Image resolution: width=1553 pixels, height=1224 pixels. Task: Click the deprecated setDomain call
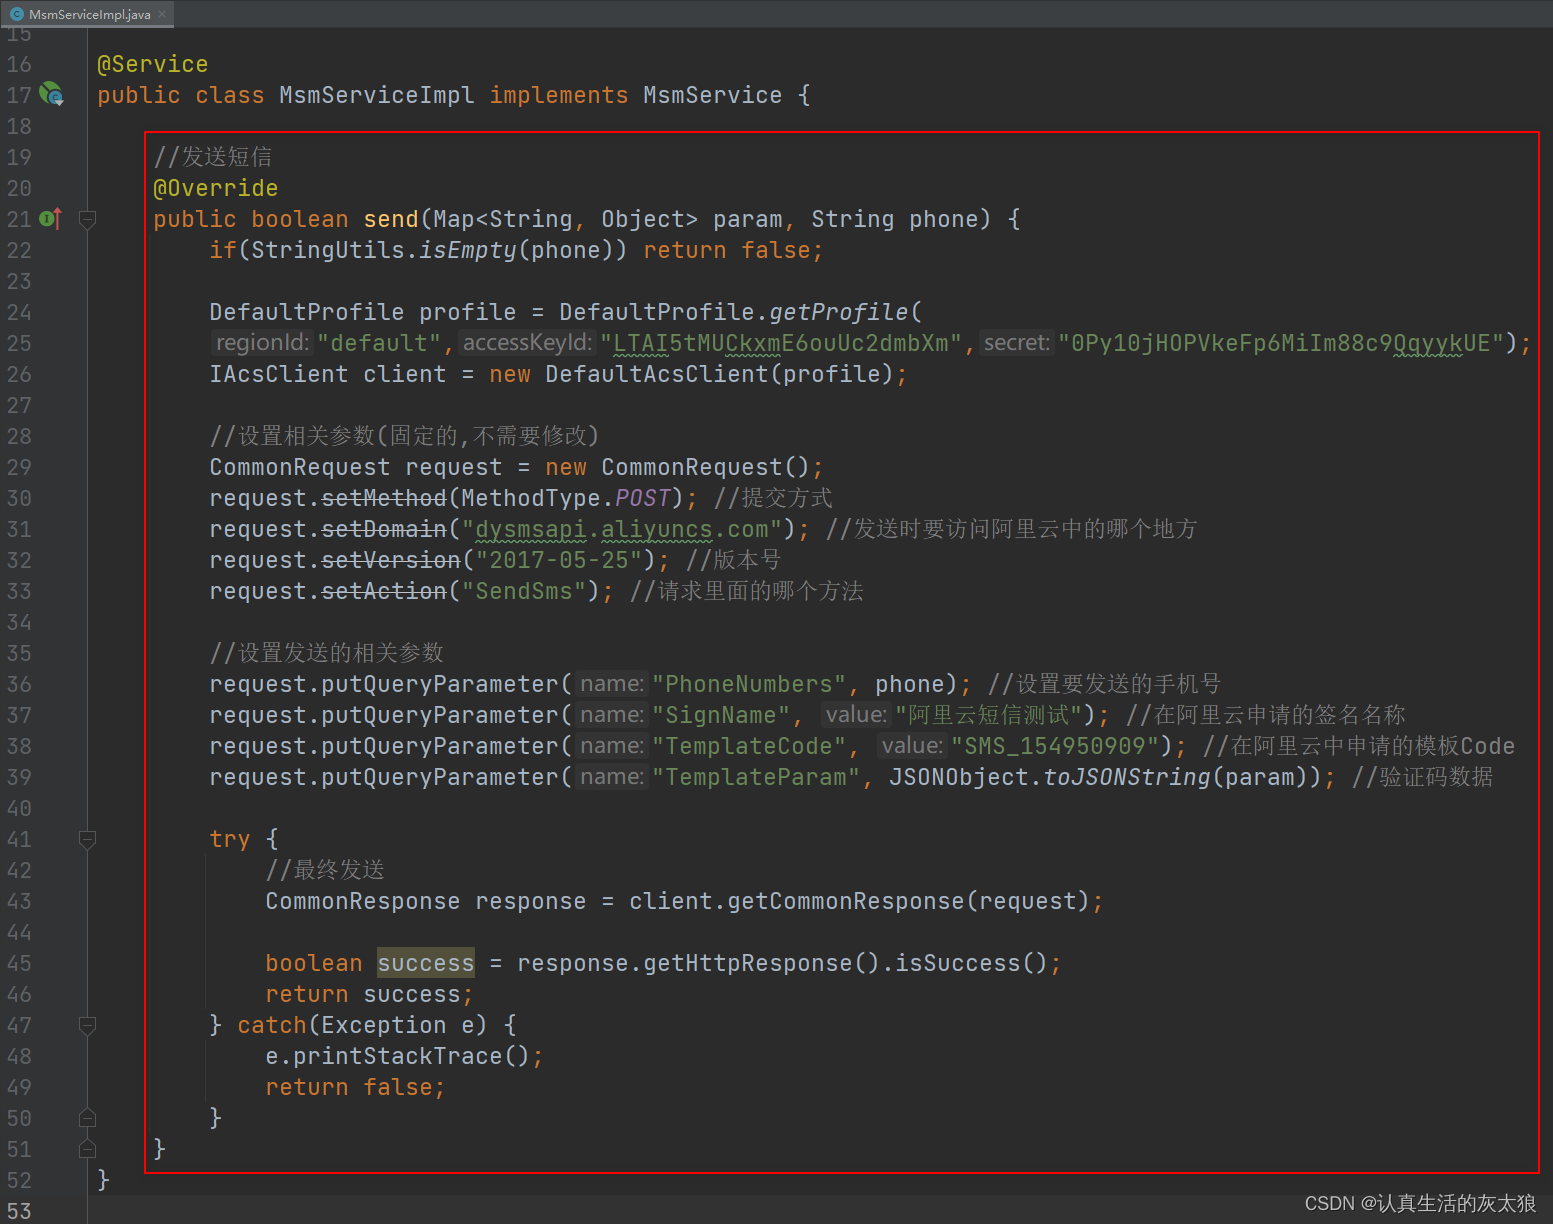click(384, 529)
